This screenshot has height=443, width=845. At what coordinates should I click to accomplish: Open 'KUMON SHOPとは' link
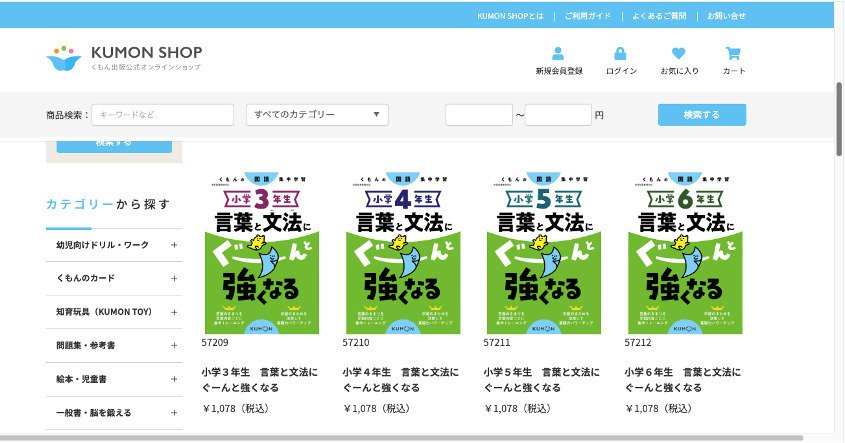click(x=510, y=16)
